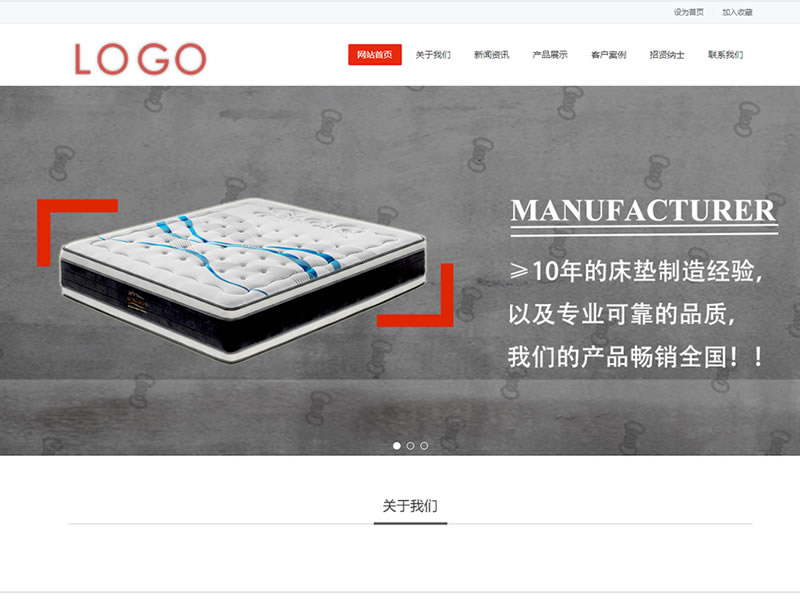Go to 关于我们 in navigation bar
Screen dimensions: 800x600
pyautogui.click(x=433, y=55)
